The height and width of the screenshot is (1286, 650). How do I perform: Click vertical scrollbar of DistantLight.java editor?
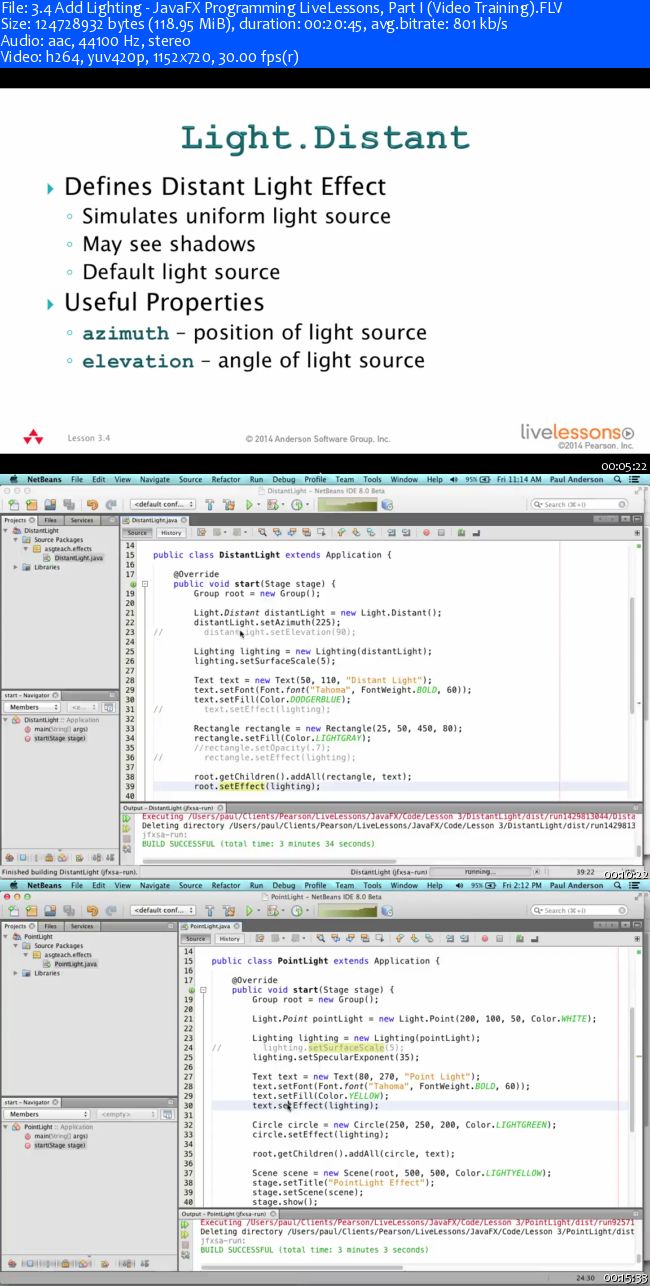point(631,655)
